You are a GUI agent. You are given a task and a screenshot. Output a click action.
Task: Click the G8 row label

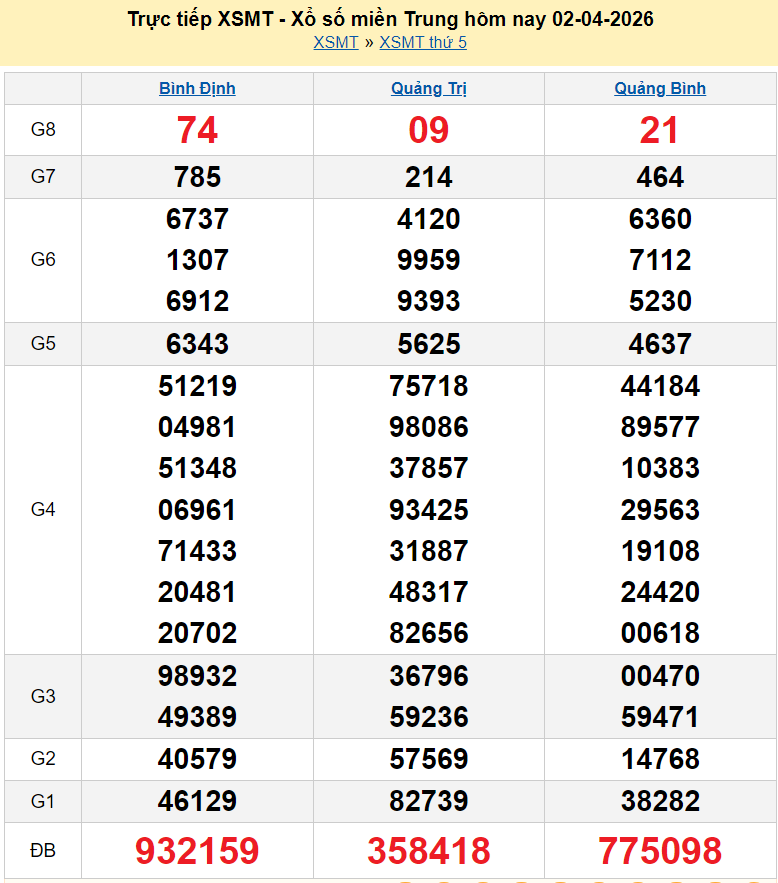pos(43,130)
